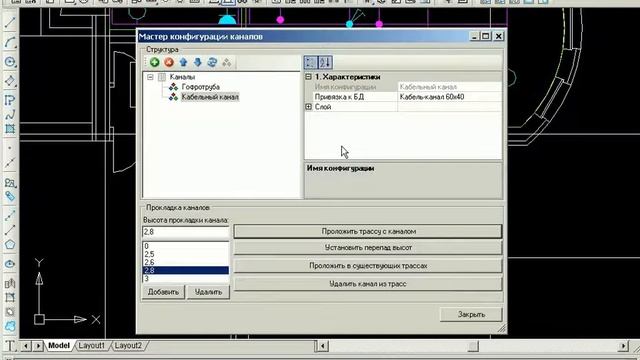
Task: Select height value 3 in the list
Action: 186,278
